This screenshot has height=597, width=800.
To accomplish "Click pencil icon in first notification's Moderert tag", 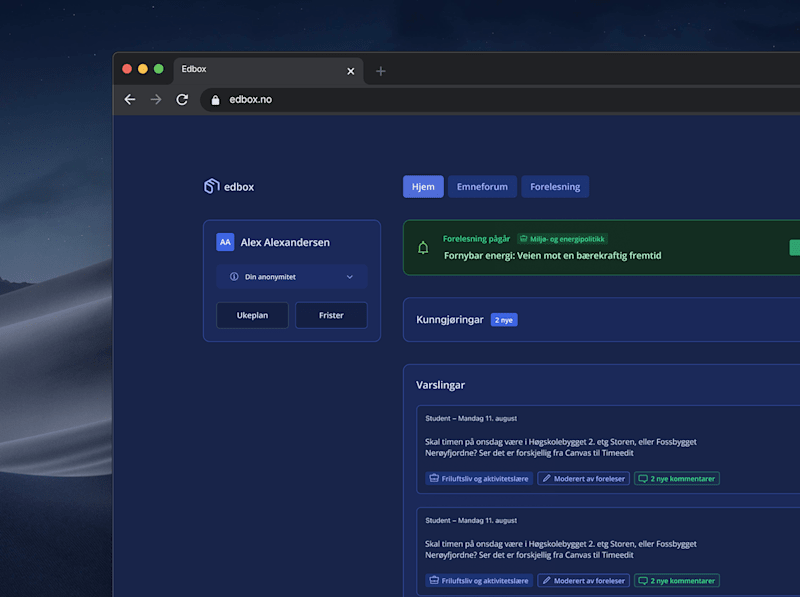I will (x=546, y=478).
